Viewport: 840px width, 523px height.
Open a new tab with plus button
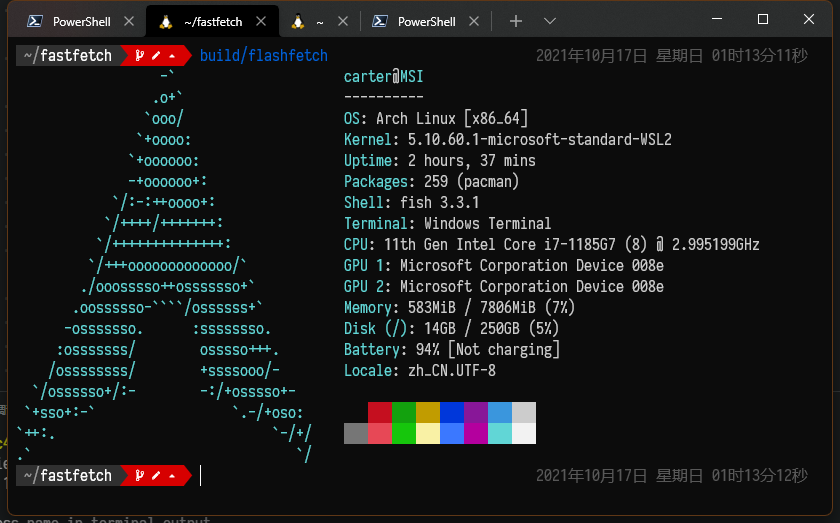click(516, 21)
